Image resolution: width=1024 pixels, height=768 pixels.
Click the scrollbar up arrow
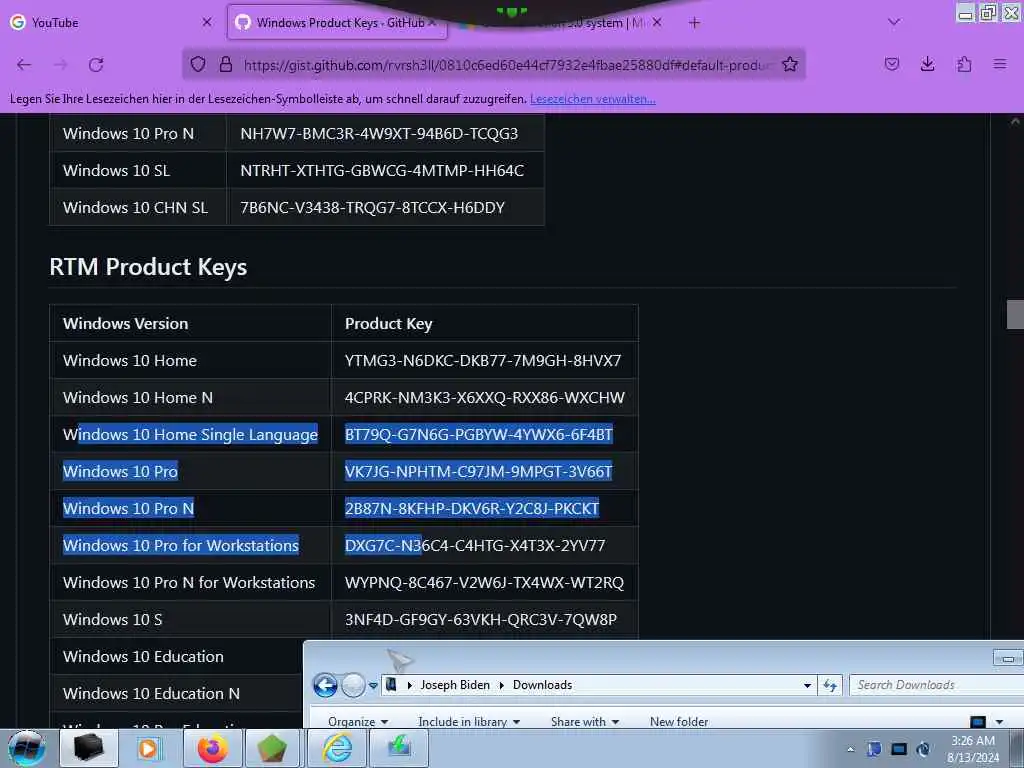1015,121
